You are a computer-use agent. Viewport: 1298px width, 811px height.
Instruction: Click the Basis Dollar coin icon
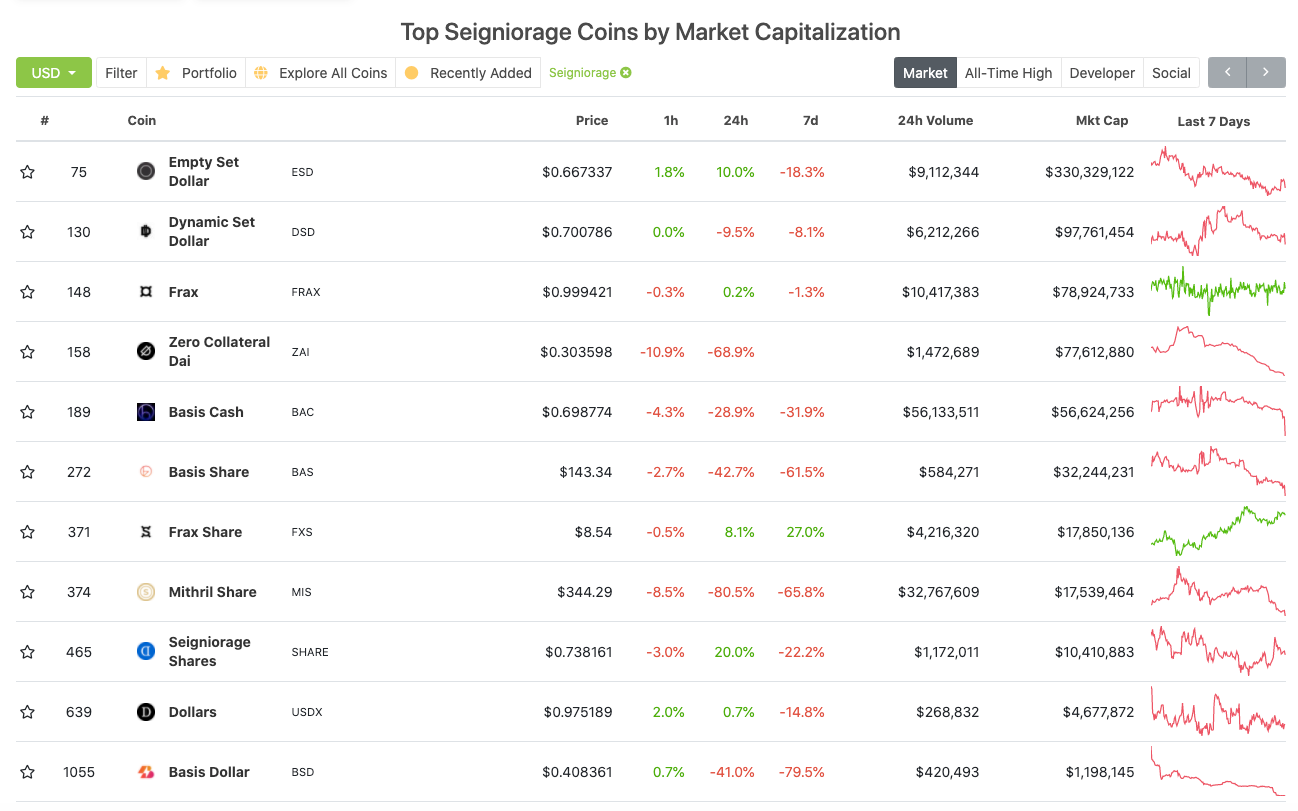coord(146,771)
